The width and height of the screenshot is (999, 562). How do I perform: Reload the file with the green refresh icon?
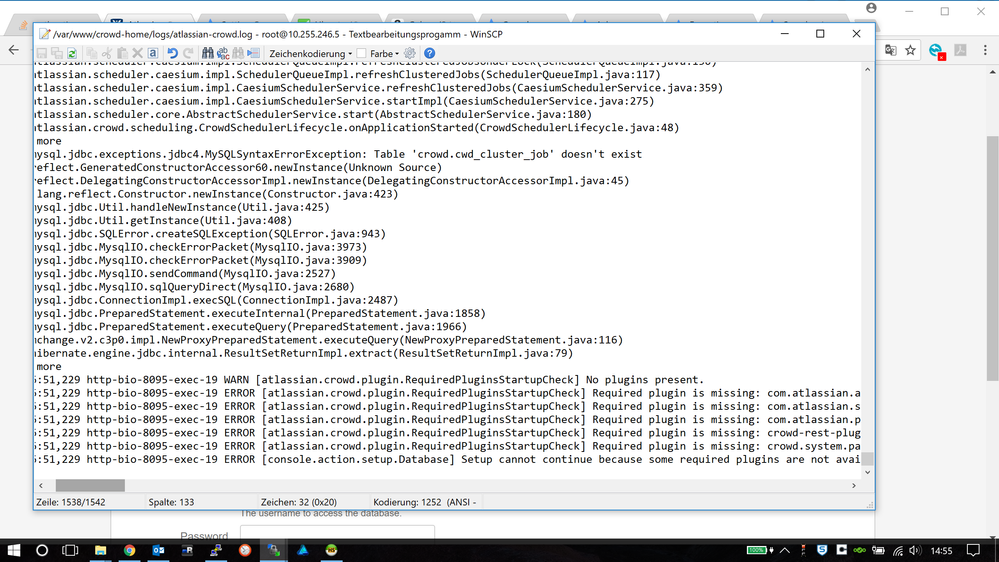72,54
